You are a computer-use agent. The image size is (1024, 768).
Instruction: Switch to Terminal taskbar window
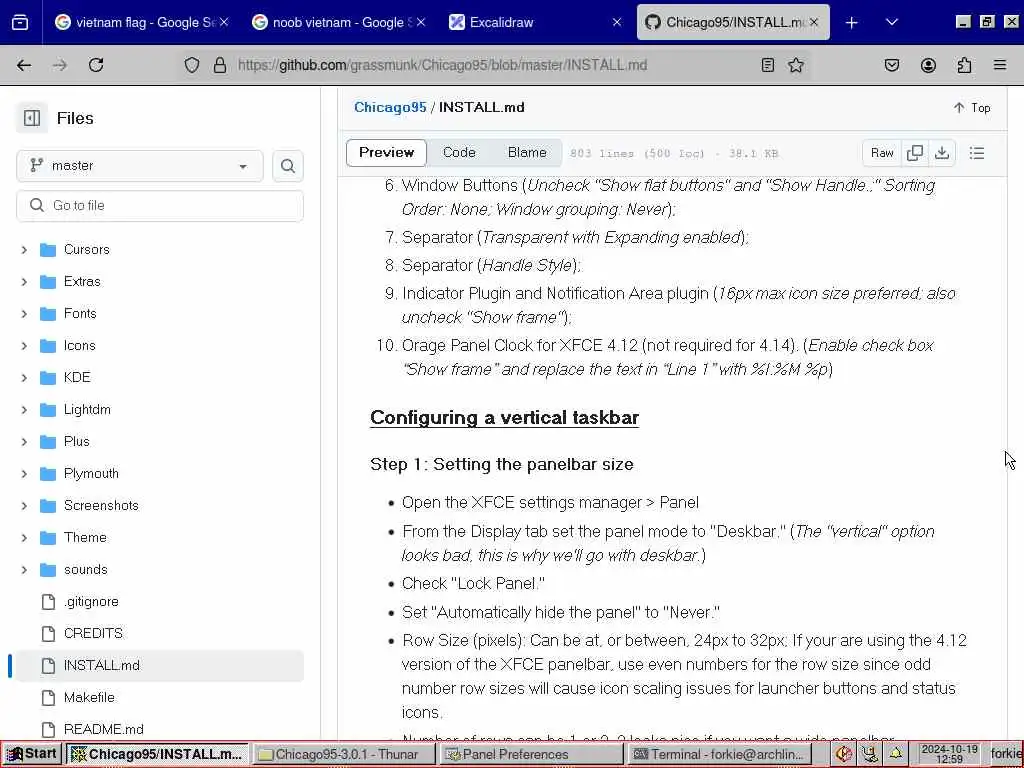pyautogui.click(x=718, y=754)
